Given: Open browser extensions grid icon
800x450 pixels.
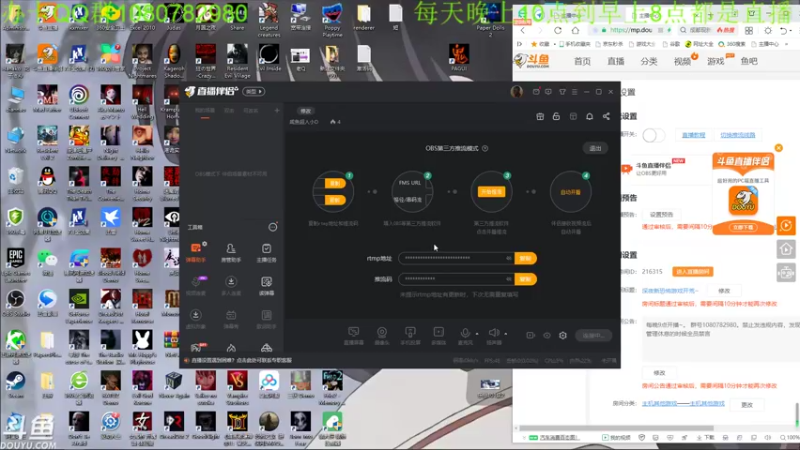Looking at the screenshot, I should click(749, 31).
